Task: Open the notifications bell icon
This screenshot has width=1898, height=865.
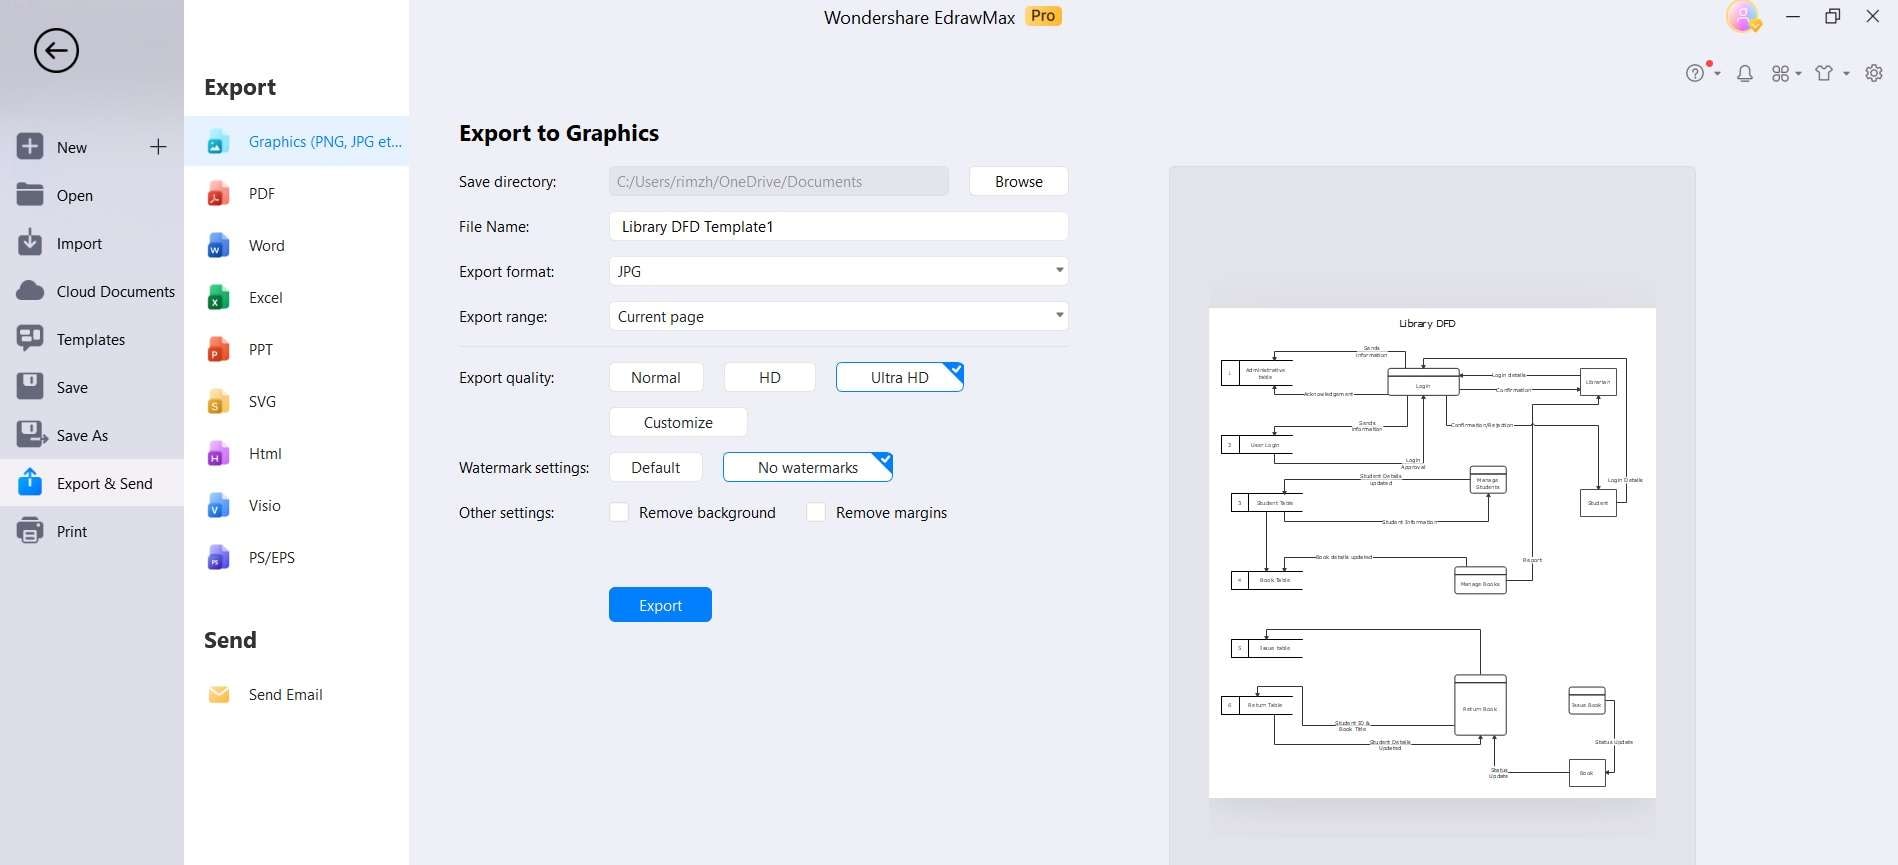Action: (x=1745, y=73)
